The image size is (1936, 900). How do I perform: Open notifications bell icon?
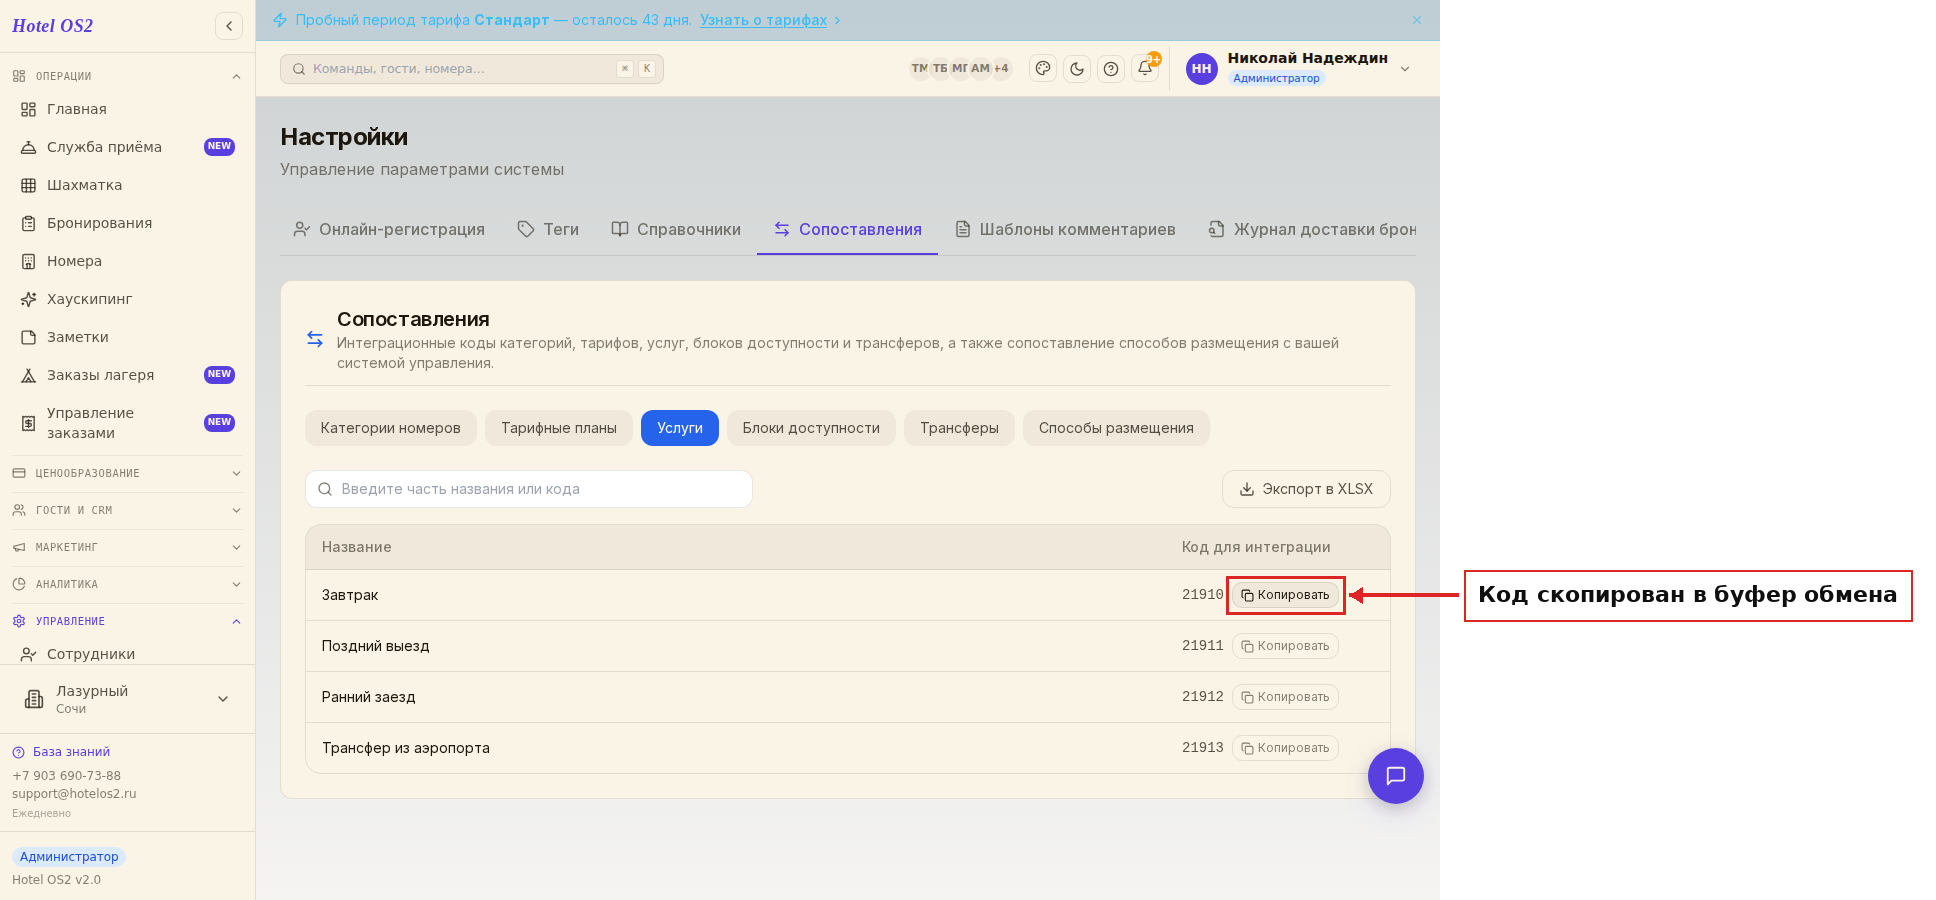coord(1145,69)
